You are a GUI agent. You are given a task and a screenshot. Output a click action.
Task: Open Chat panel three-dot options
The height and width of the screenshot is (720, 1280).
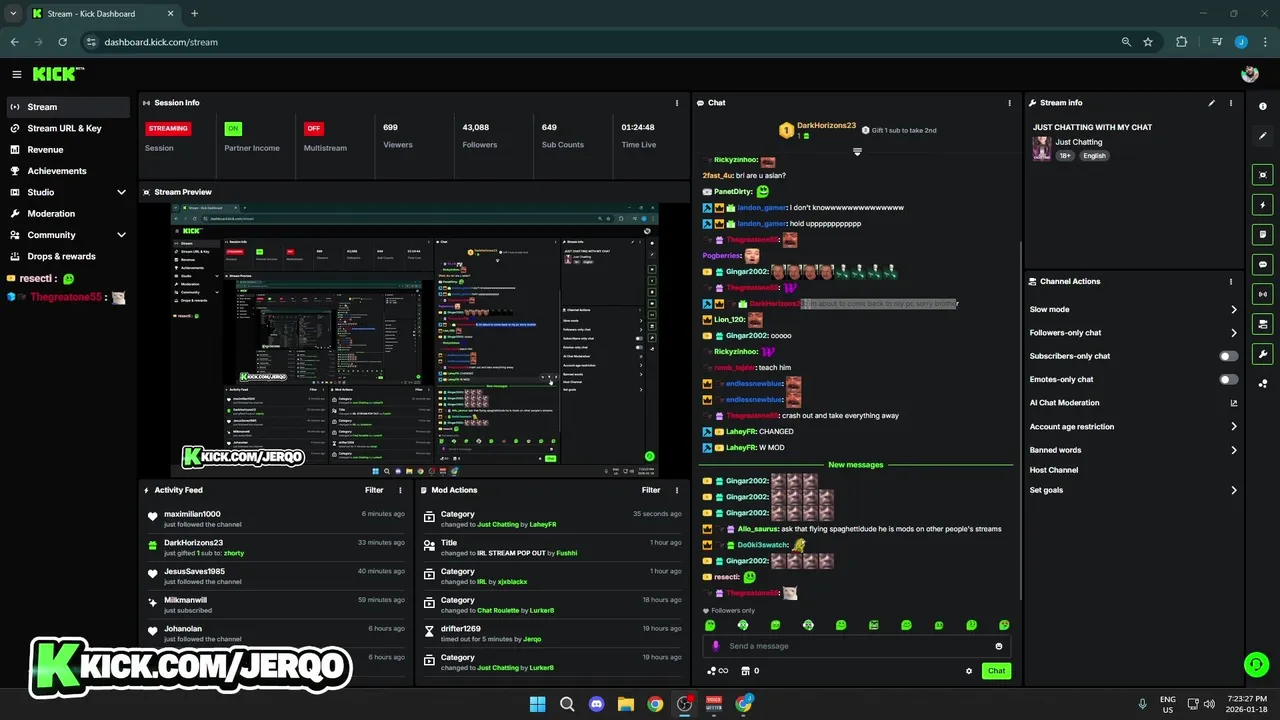point(1009,103)
